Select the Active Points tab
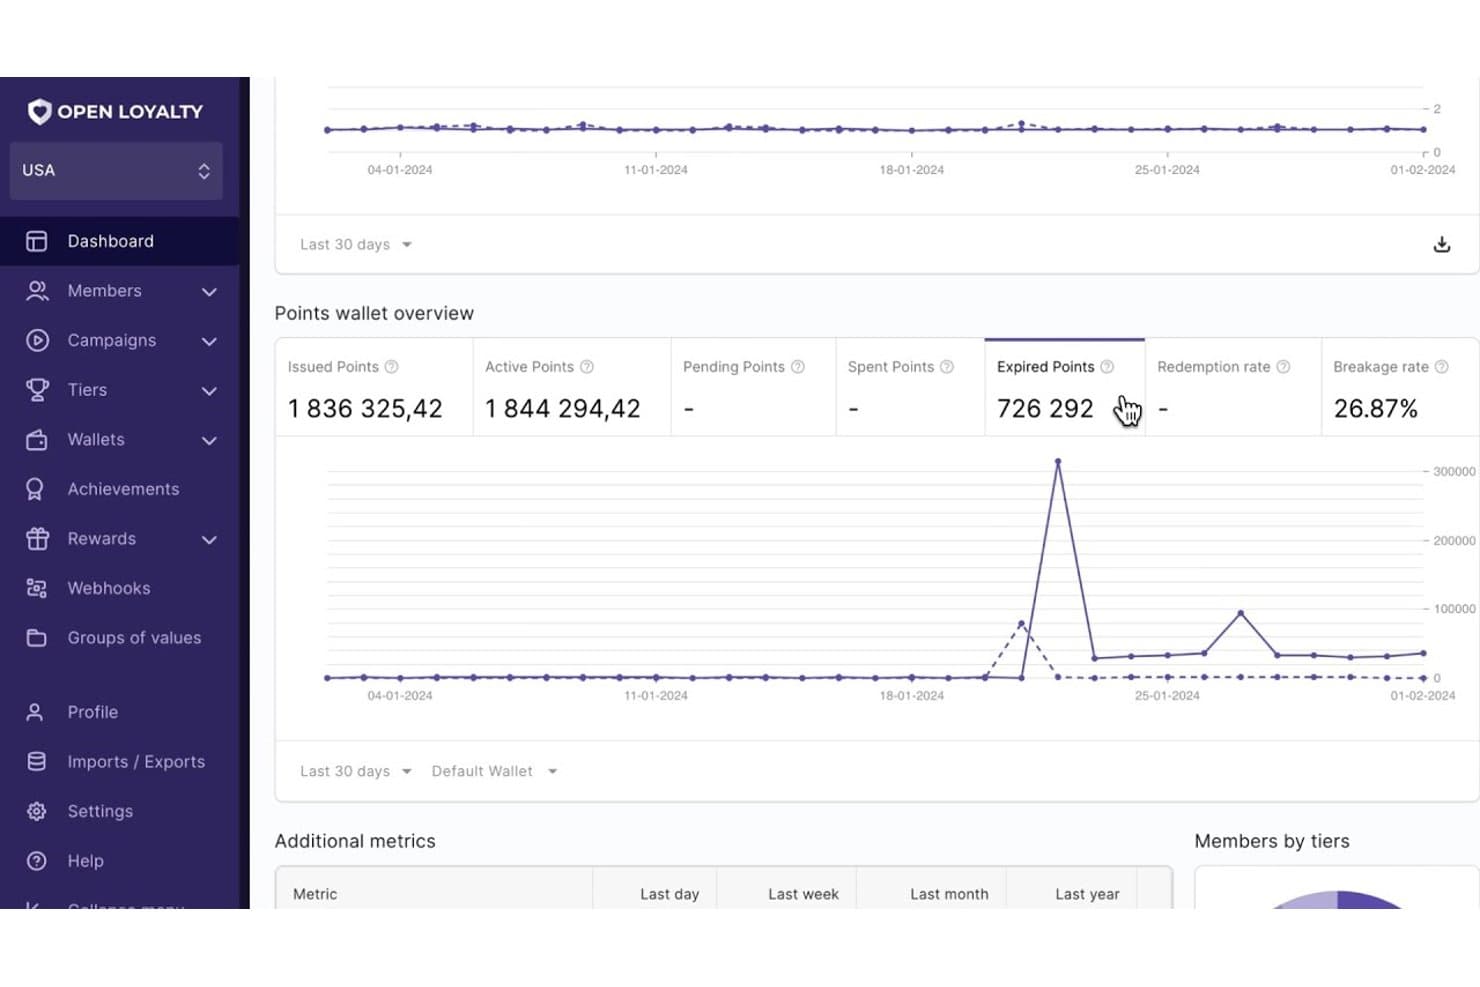The height and width of the screenshot is (987, 1480). pyautogui.click(x=572, y=388)
